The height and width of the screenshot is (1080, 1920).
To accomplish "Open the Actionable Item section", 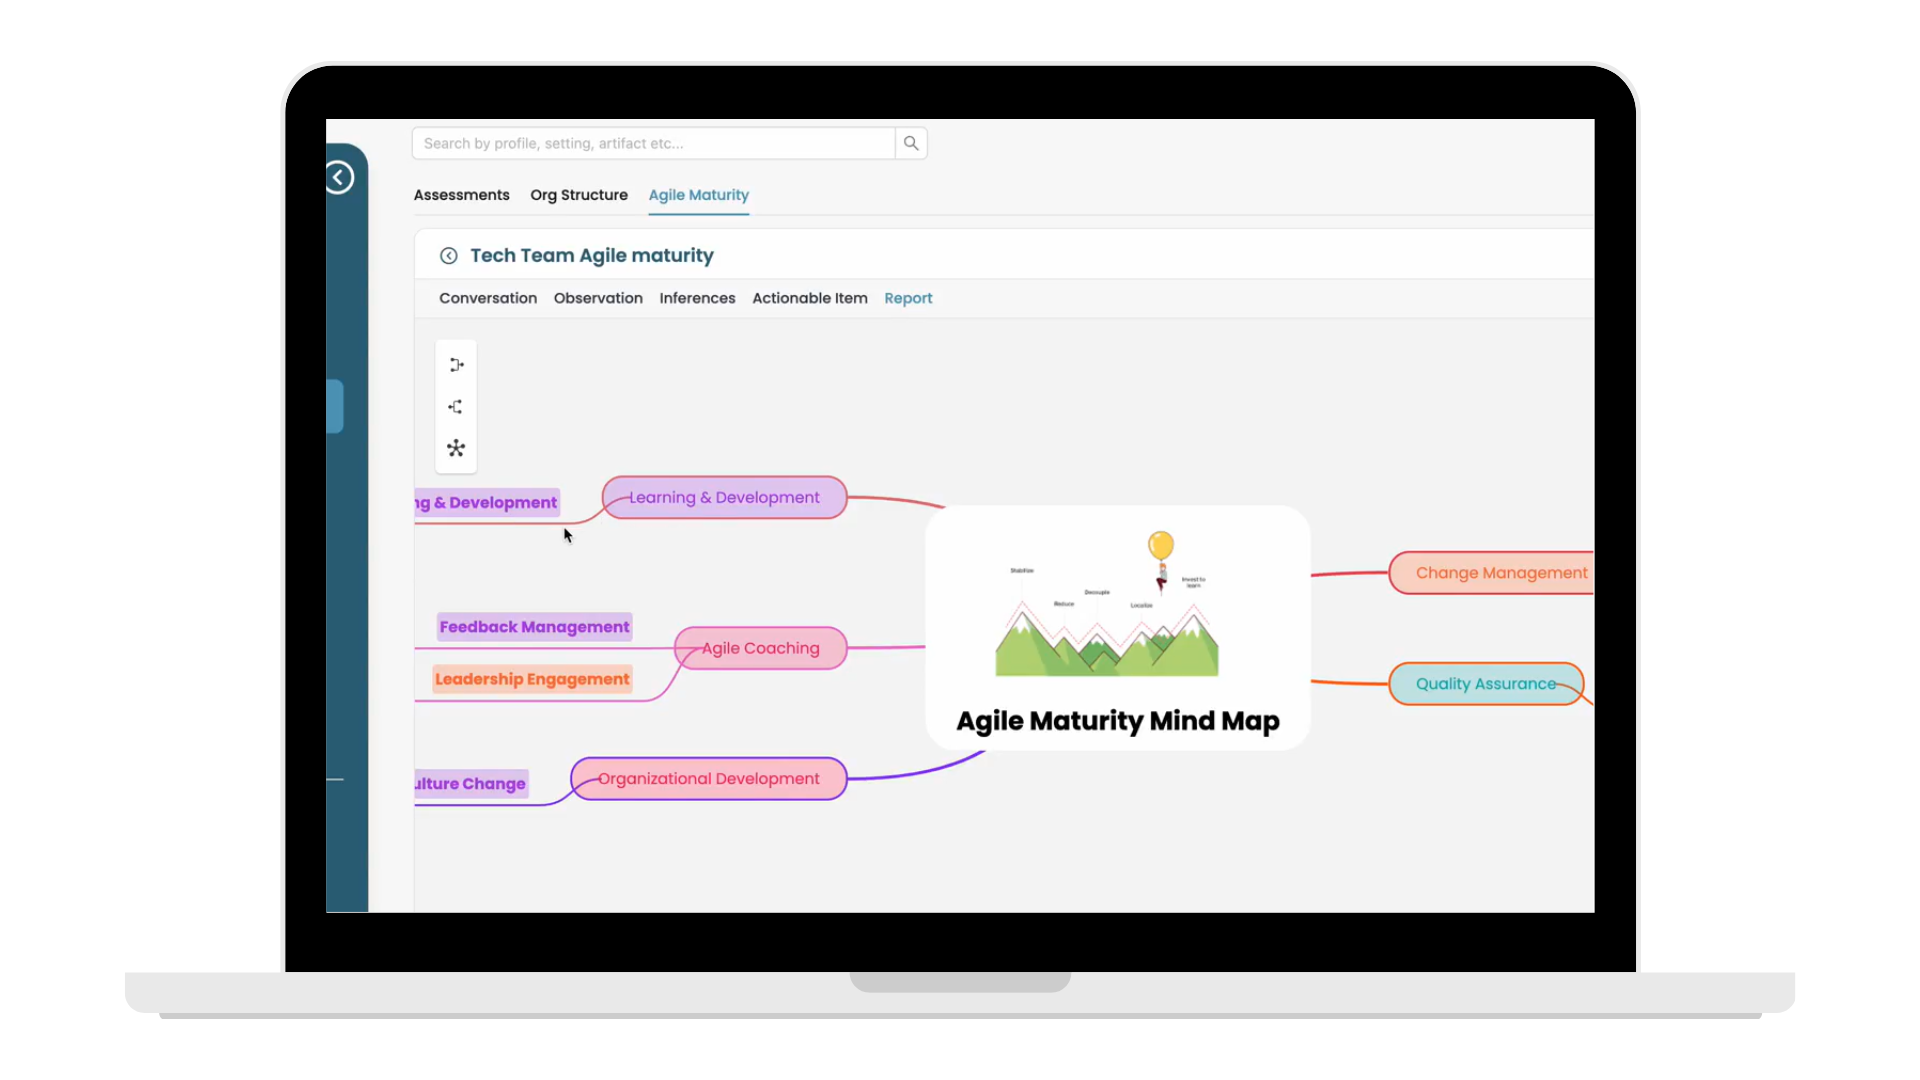I will (x=809, y=298).
